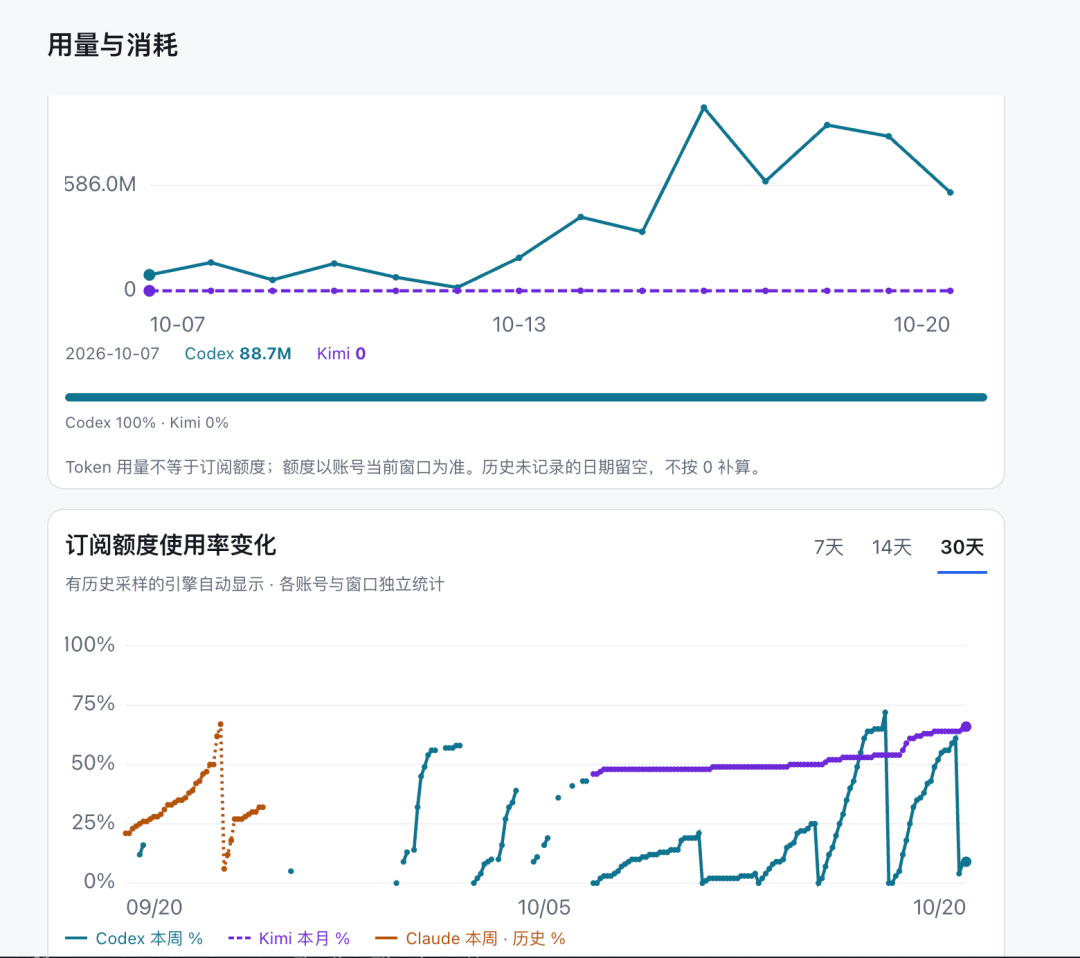Select the 30天 time range tab
The height and width of the screenshot is (958, 1080).
point(962,548)
